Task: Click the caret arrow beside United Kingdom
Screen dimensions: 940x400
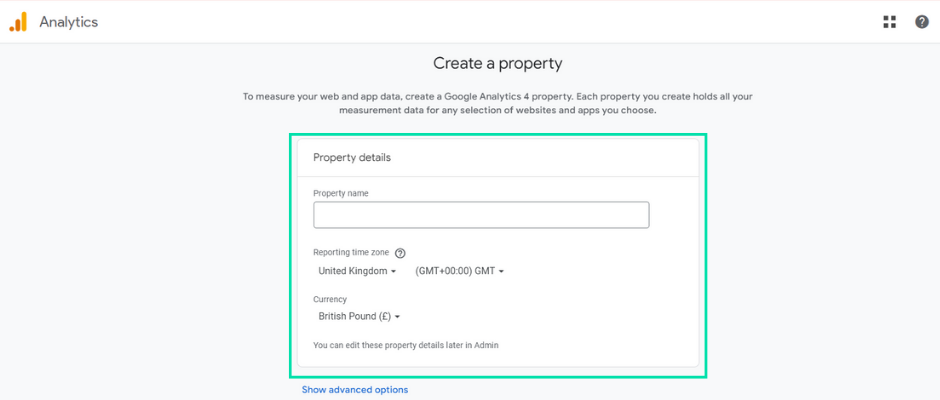Action: tap(393, 272)
